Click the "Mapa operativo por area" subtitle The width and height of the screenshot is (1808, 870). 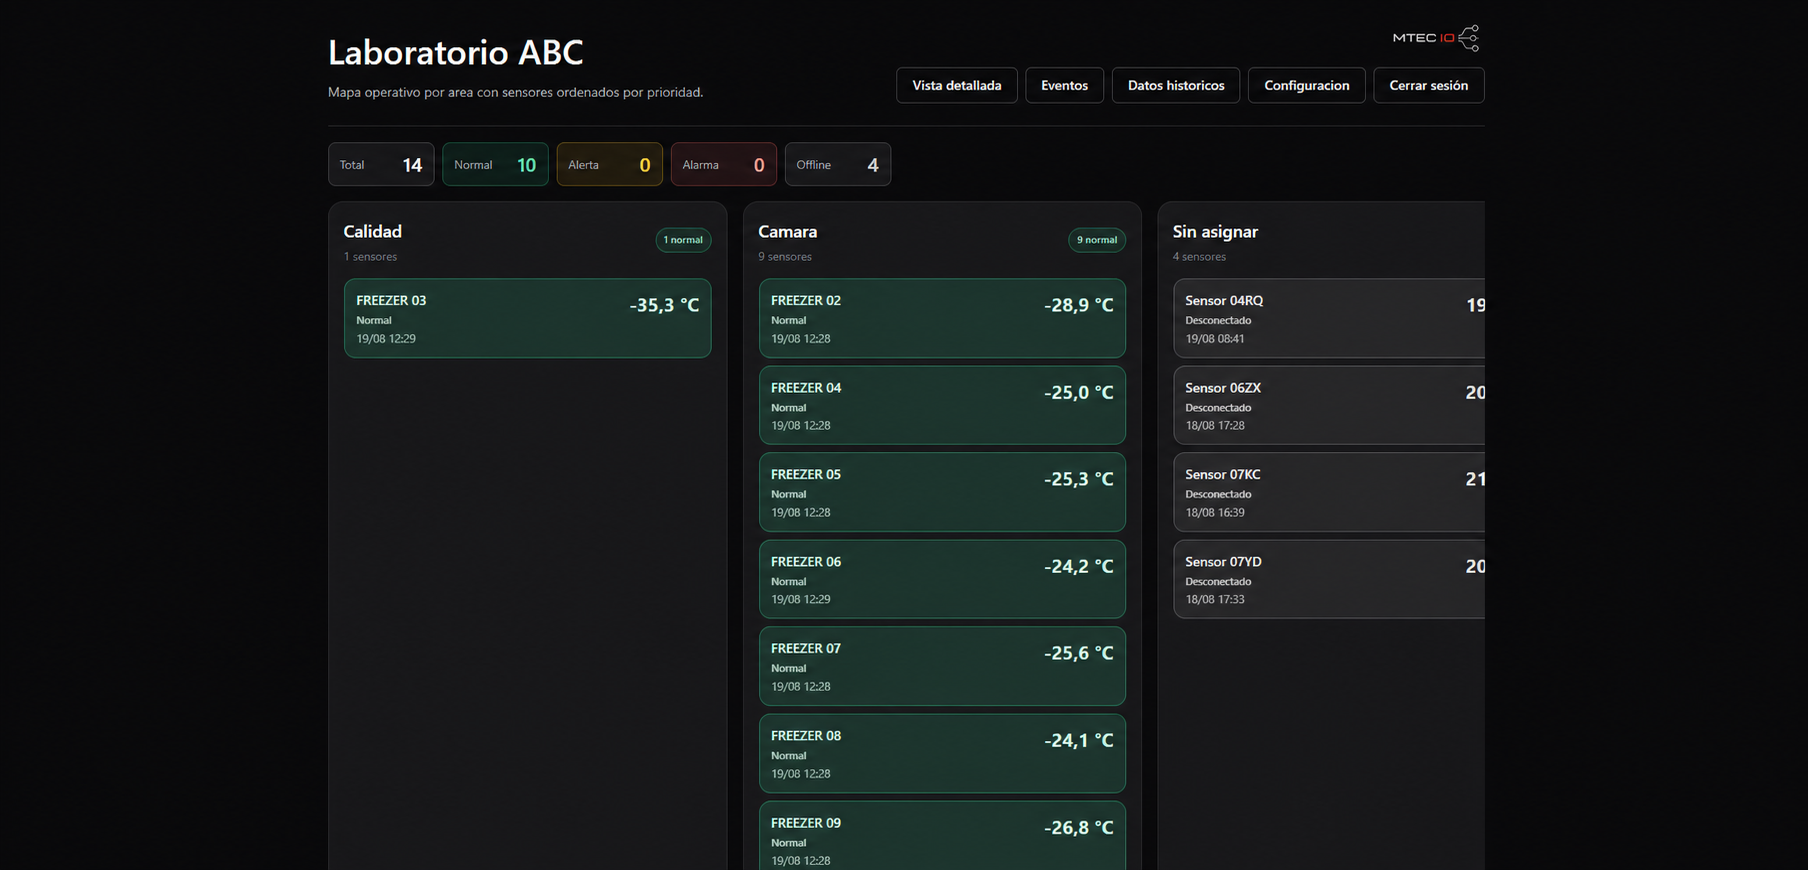click(516, 92)
